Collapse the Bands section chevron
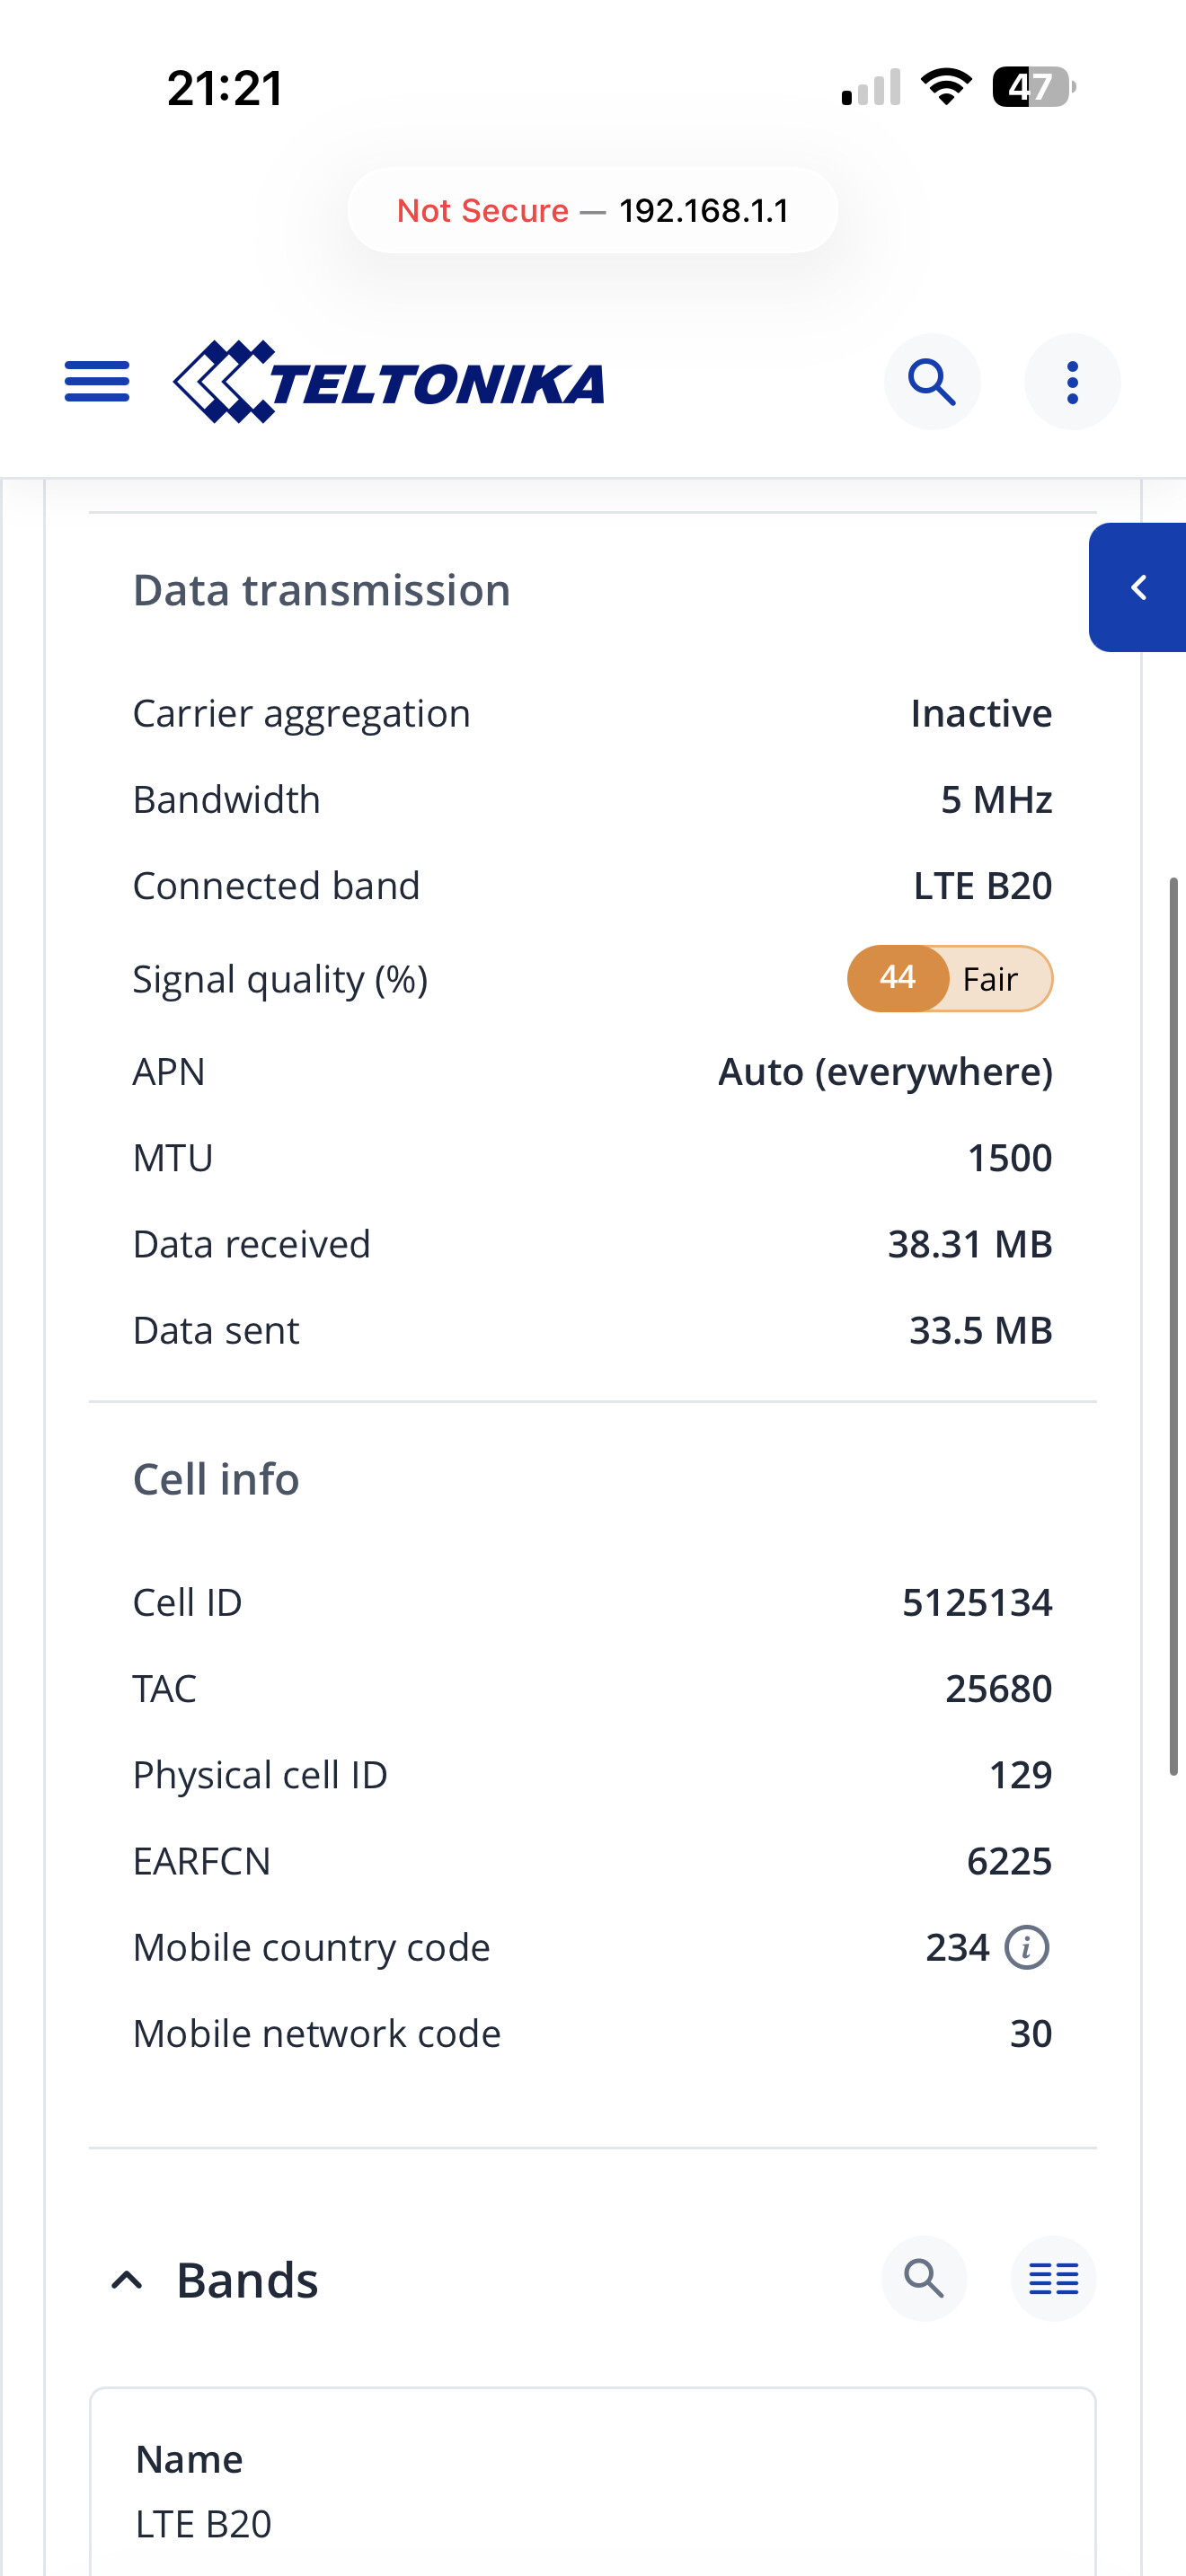The width and height of the screenshot is (1186, 2576). point(127,2280)
